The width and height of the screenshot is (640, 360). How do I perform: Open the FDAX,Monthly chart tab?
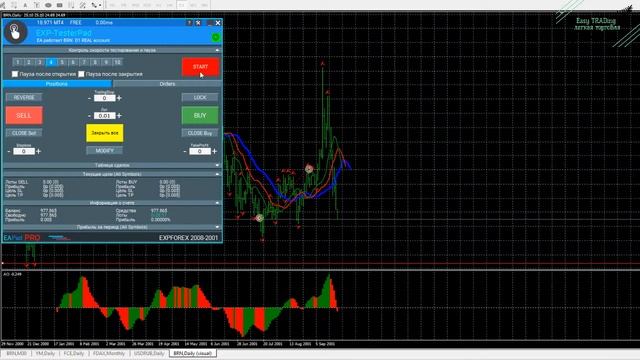click(x=109, y=353)
